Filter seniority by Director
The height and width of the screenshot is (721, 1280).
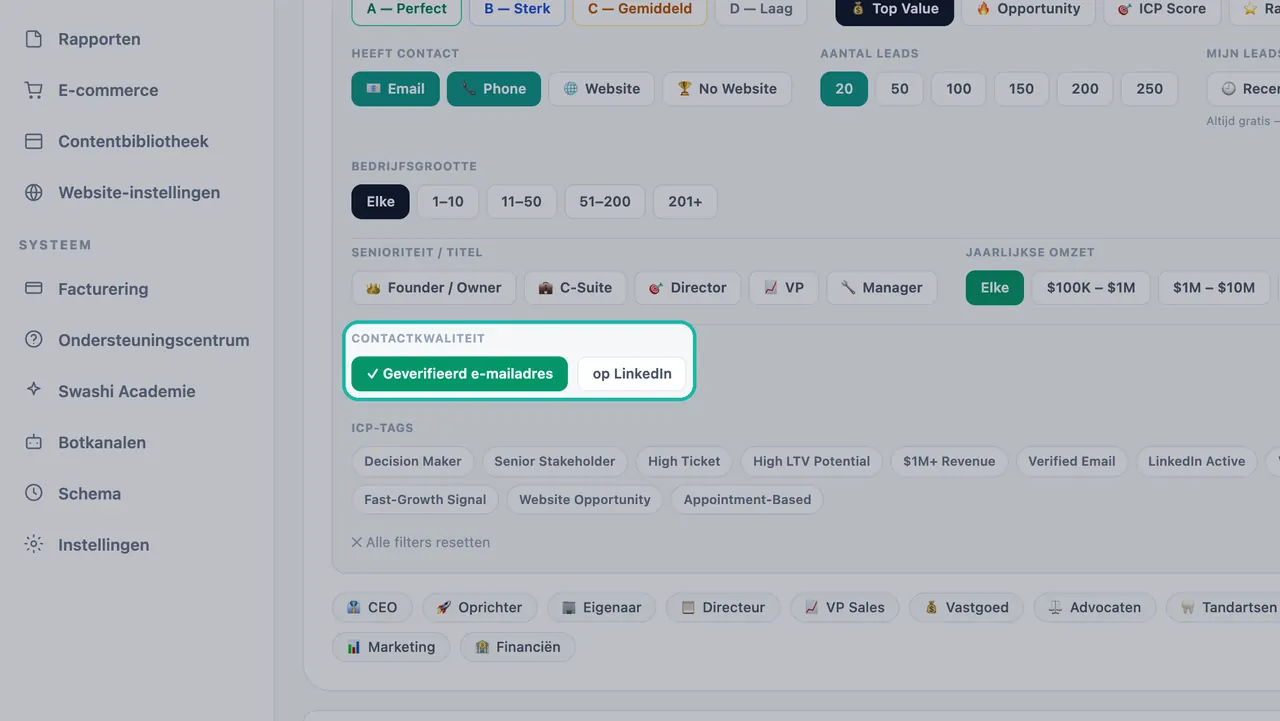click(x=687, y=288)
